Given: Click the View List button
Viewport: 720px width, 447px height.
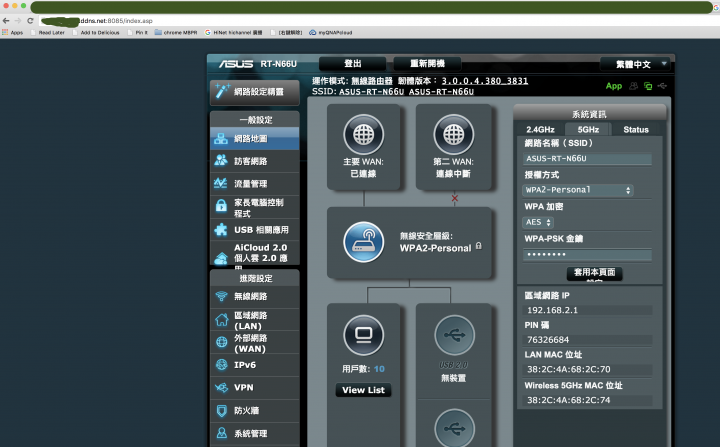Looking at the screenshot, I should (x=363, y=390).
